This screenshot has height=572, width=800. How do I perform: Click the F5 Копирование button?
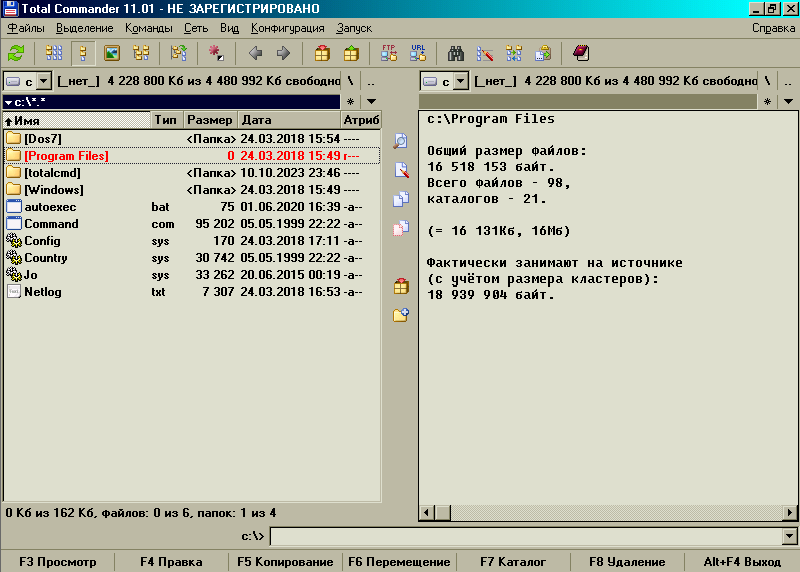[285, 562]
